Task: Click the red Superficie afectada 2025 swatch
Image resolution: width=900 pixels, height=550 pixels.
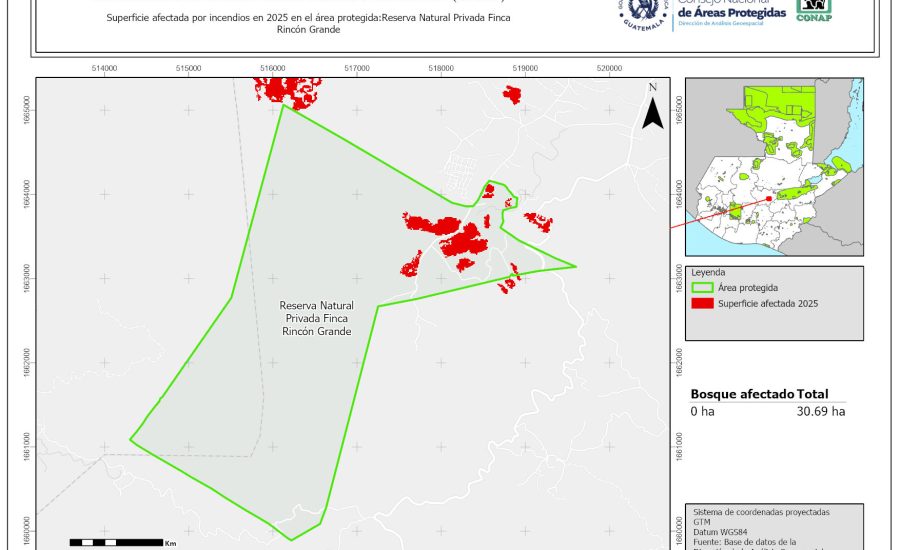Action: tap(703, 303)
